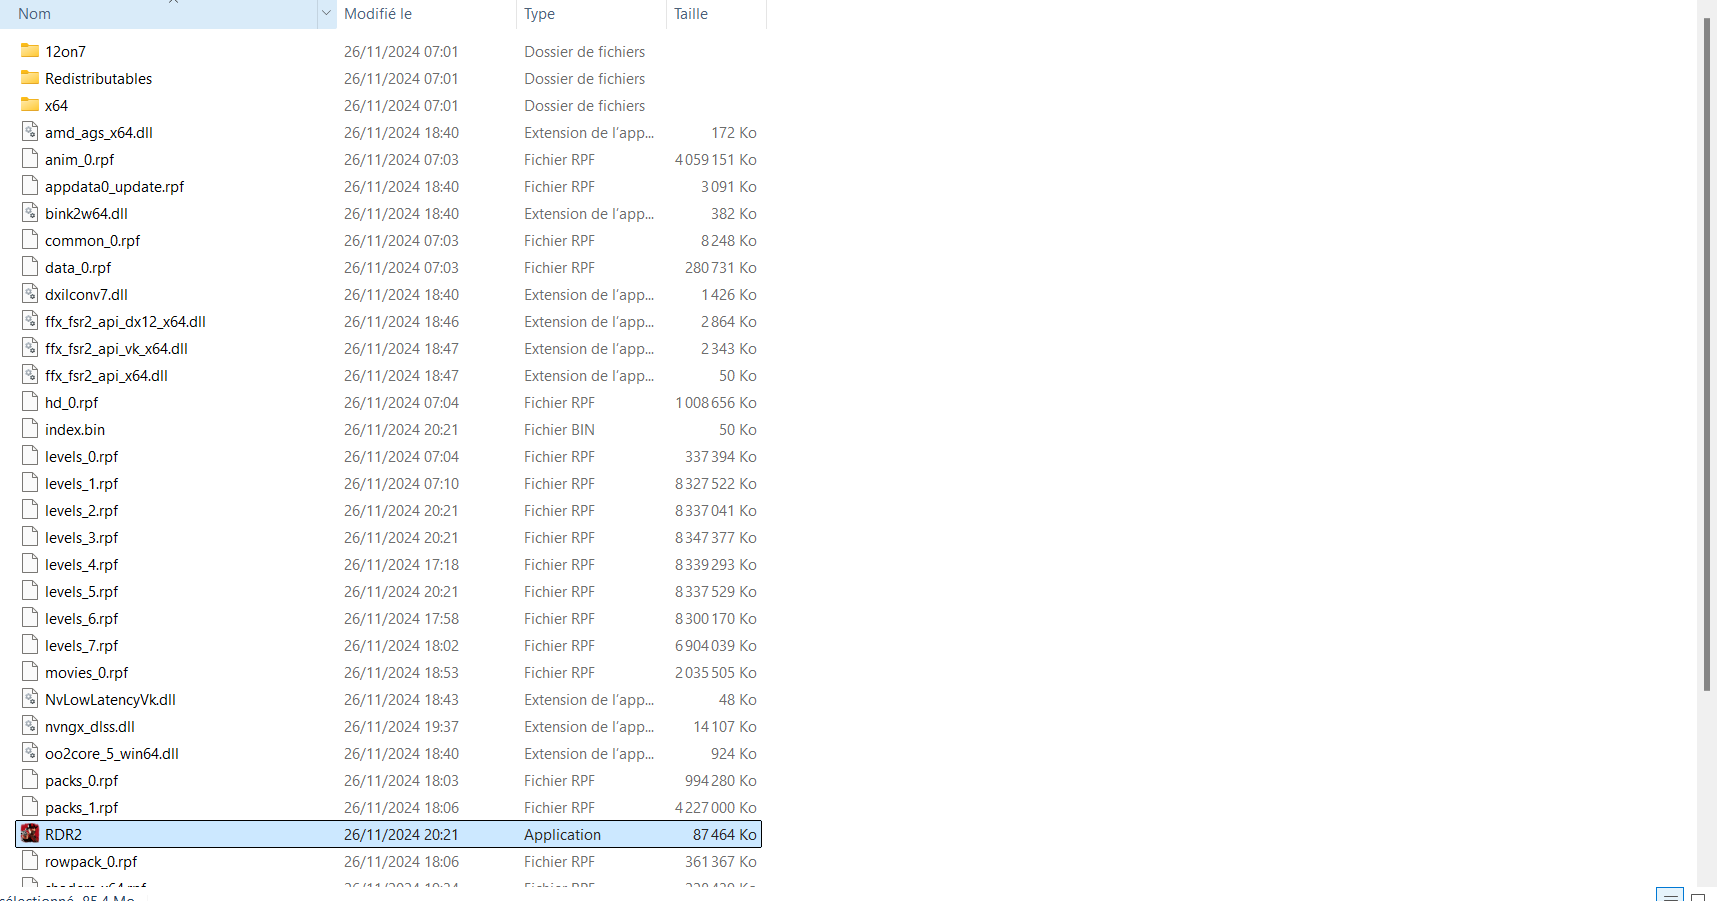Click the 4 059 151 Ko size value
This screenshot has width=1717, height=901.
715,159
